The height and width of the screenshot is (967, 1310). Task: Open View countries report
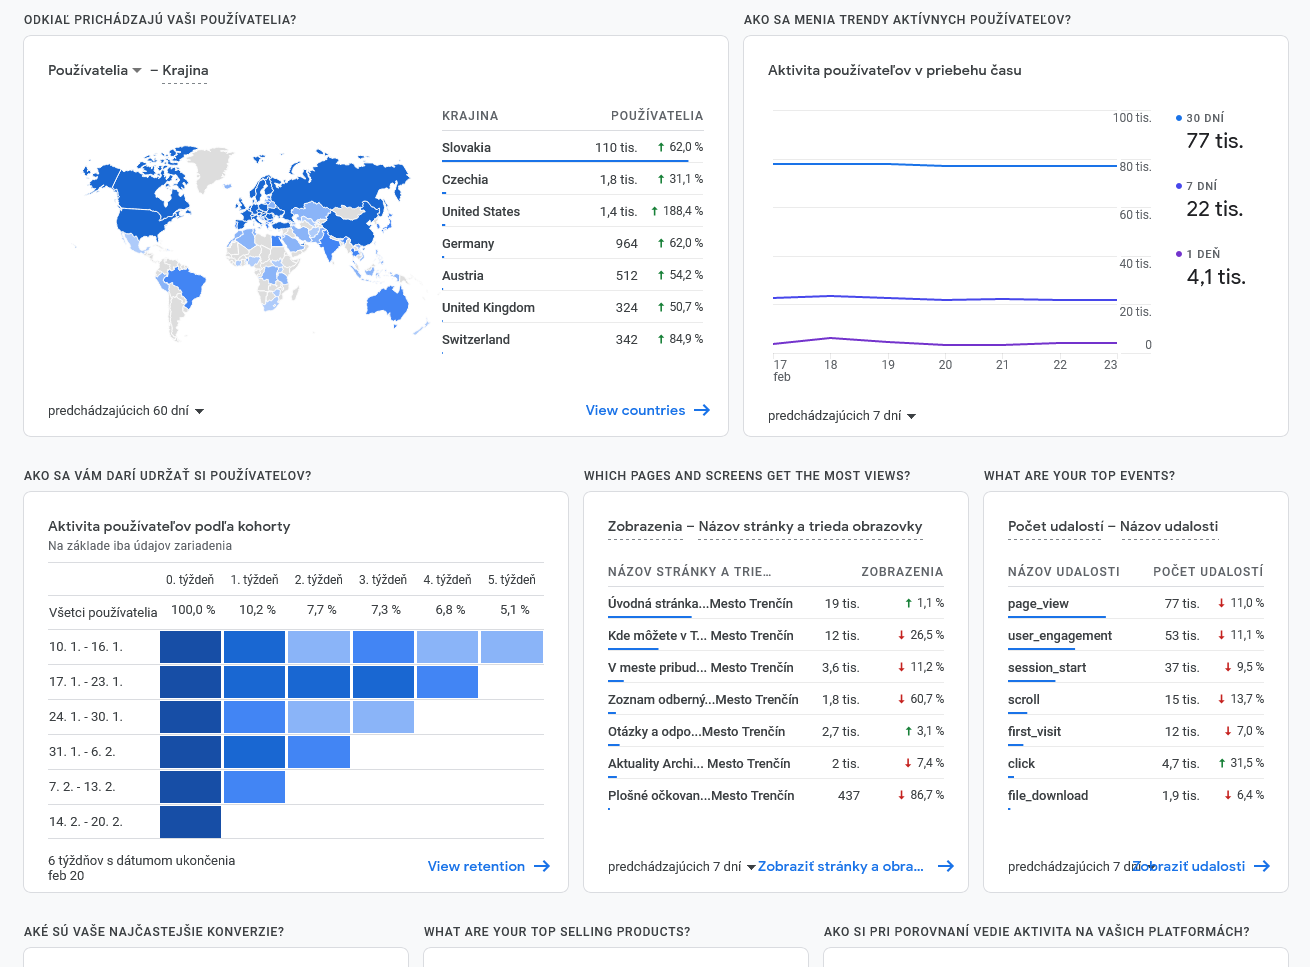tap(635, 410)
